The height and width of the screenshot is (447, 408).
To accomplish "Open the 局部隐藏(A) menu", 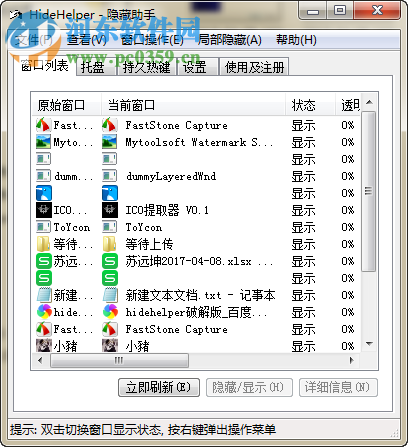I will pyautogui.click(x=230, y=40).
